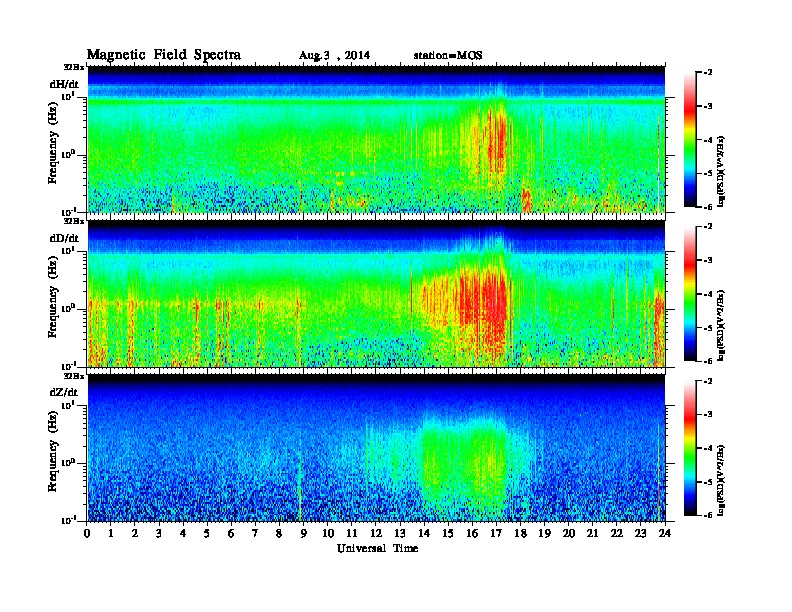Click the hour 17 tick label on the time axis
The image size is (792, 612).
tap(497, 533)
